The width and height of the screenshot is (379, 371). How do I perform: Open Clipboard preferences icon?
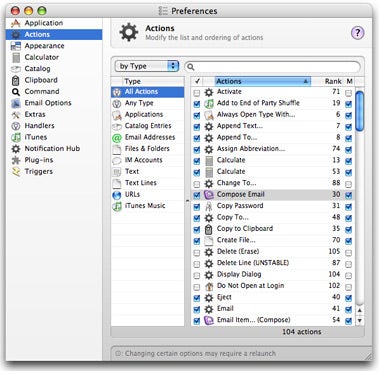[16, 80]
